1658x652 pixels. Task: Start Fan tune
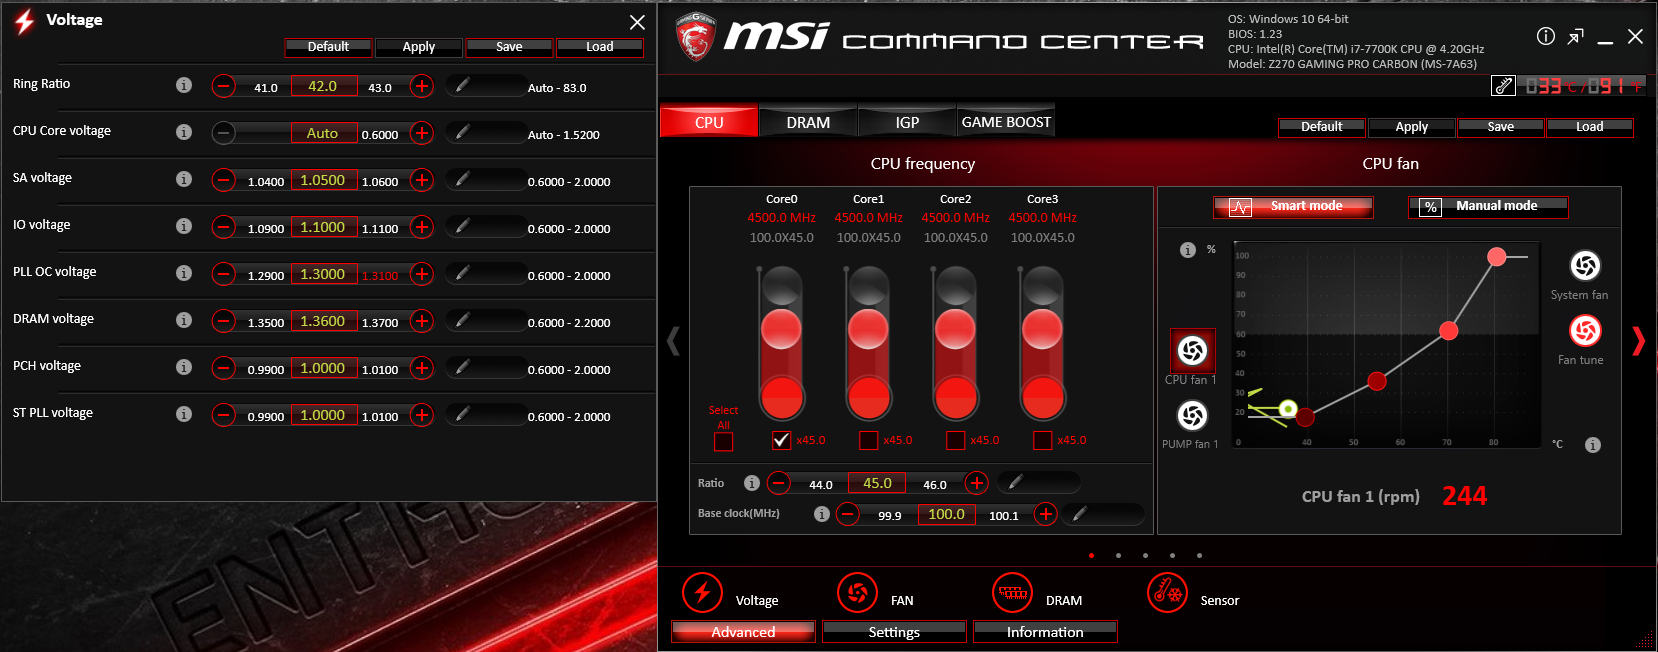point(1585,330)
